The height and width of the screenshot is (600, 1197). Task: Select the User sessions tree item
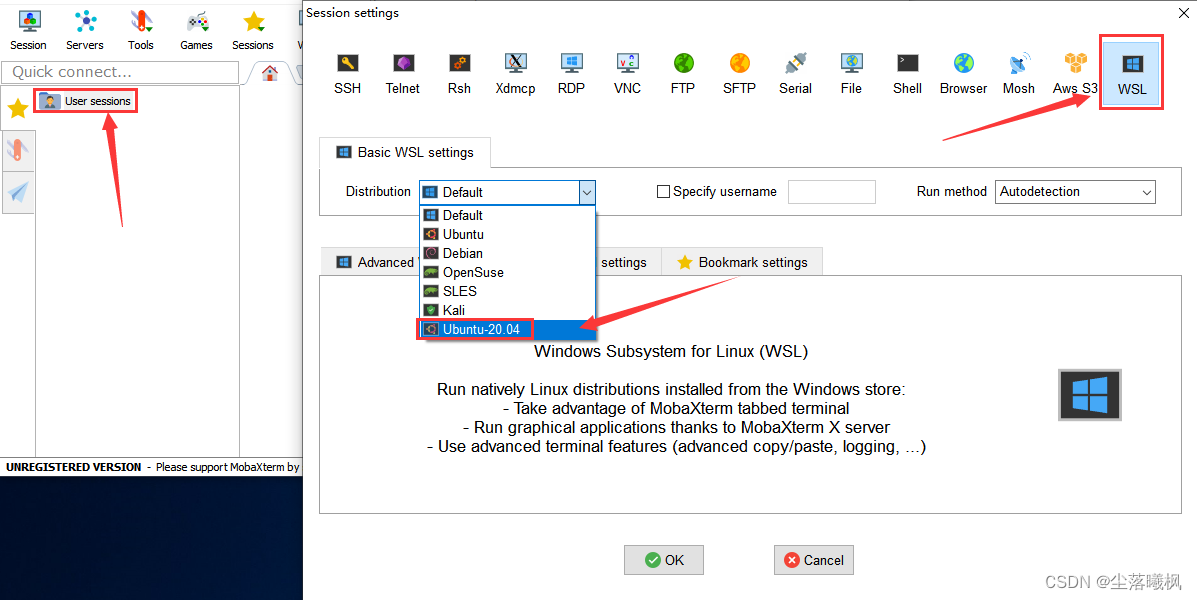click(86, 101)
